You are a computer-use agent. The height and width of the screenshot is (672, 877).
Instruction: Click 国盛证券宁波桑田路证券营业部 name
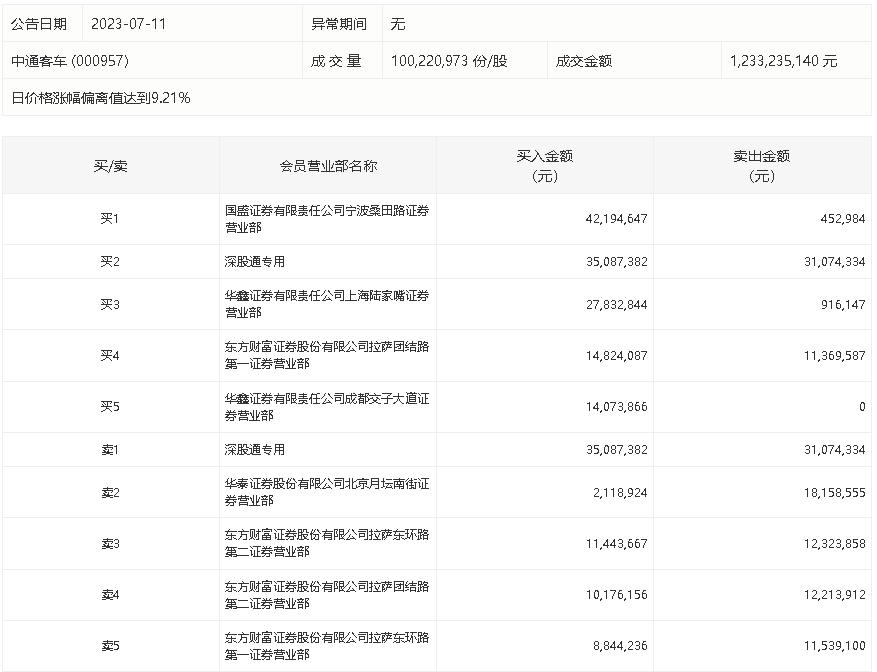[x=327, y=219]
